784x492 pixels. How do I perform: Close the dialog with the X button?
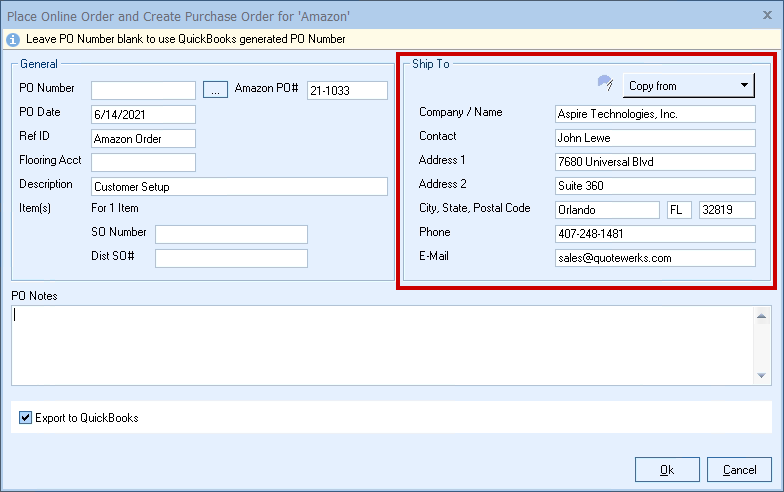tap(765, 15)
